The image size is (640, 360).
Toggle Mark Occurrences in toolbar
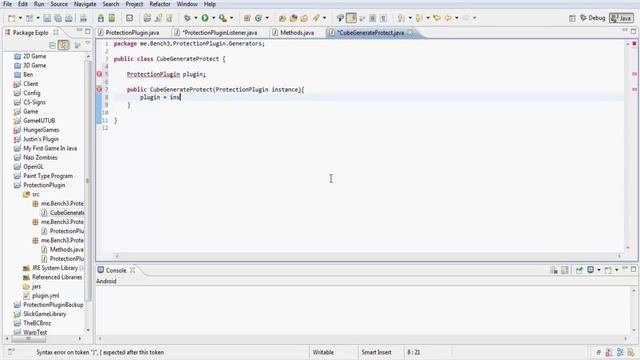coord(351,18)
